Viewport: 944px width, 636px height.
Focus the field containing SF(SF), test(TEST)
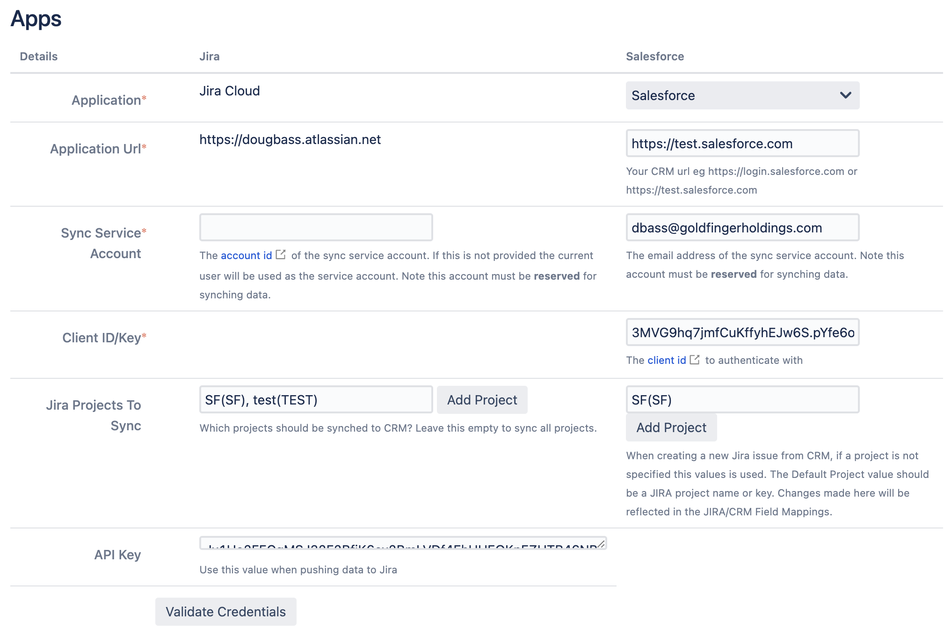316,400
